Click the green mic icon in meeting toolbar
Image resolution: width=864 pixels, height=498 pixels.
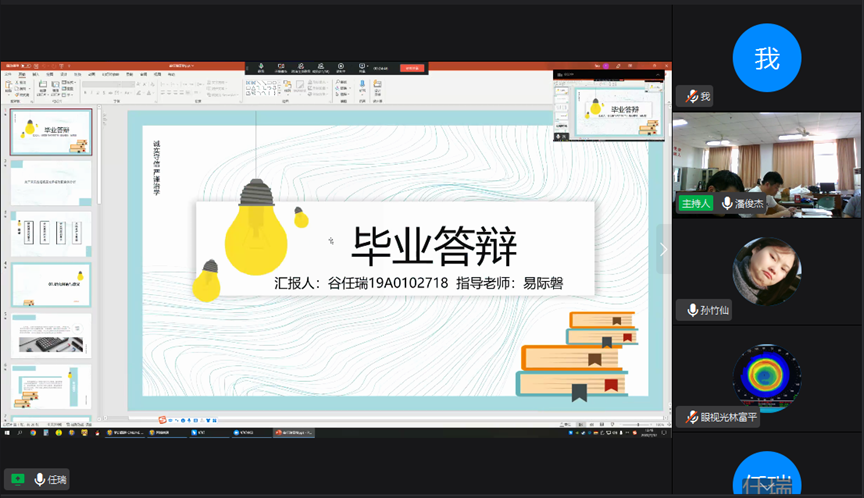click(262, 67)
